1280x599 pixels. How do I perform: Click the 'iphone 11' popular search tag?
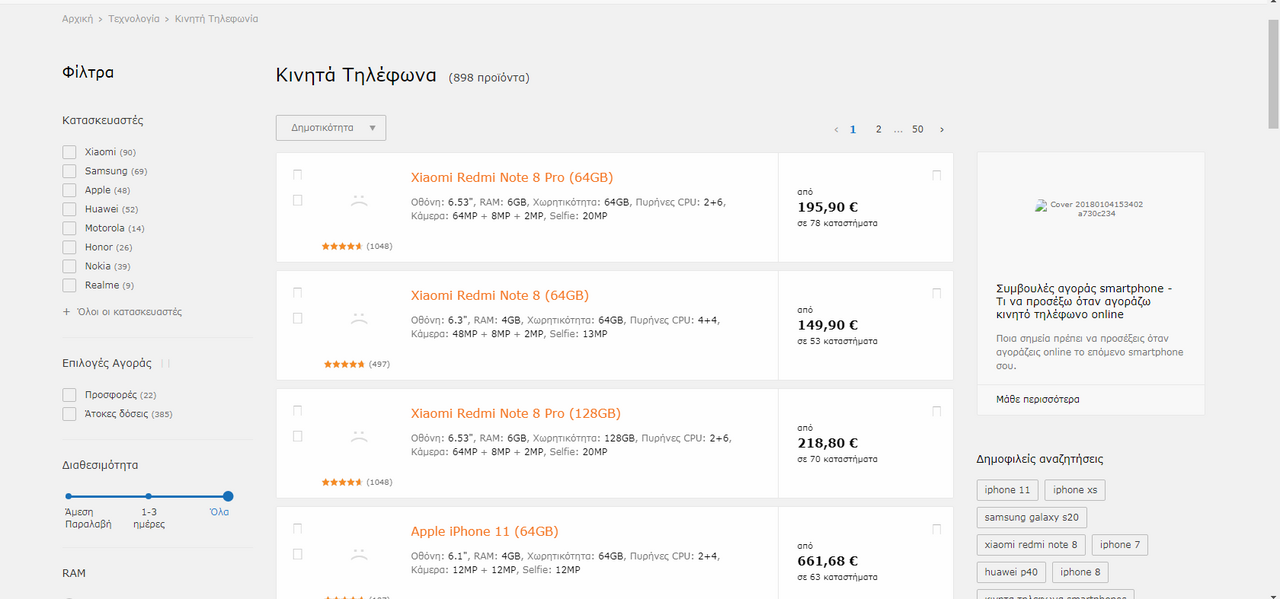[x=1007, y=490]
